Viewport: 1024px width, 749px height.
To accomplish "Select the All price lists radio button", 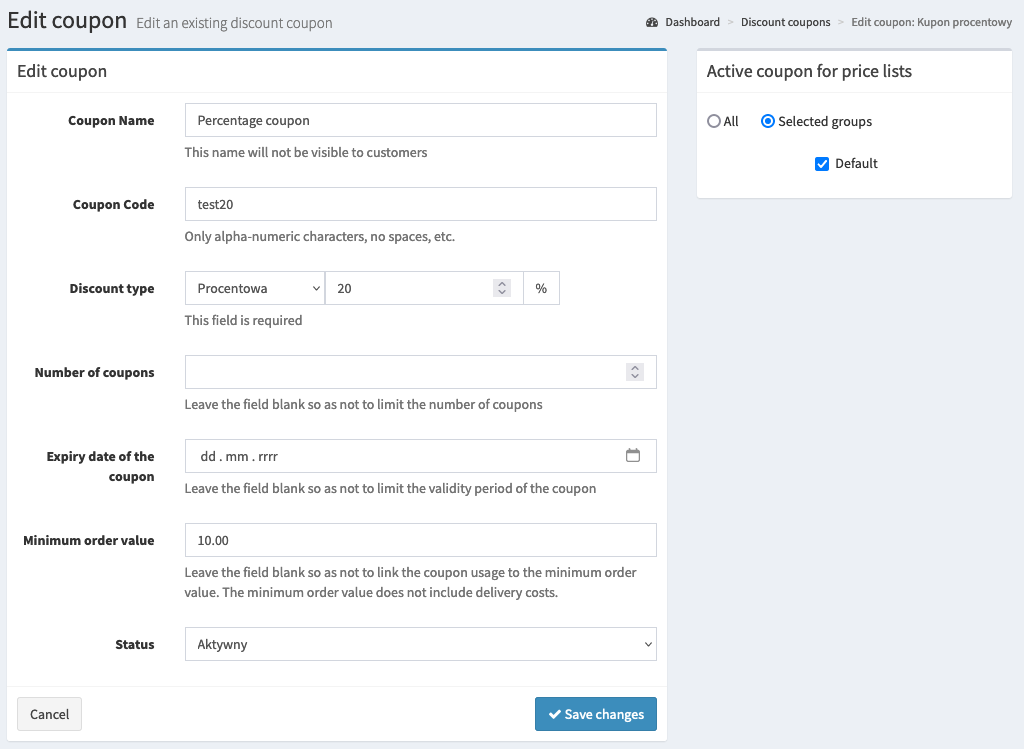I will click(714, 121).
